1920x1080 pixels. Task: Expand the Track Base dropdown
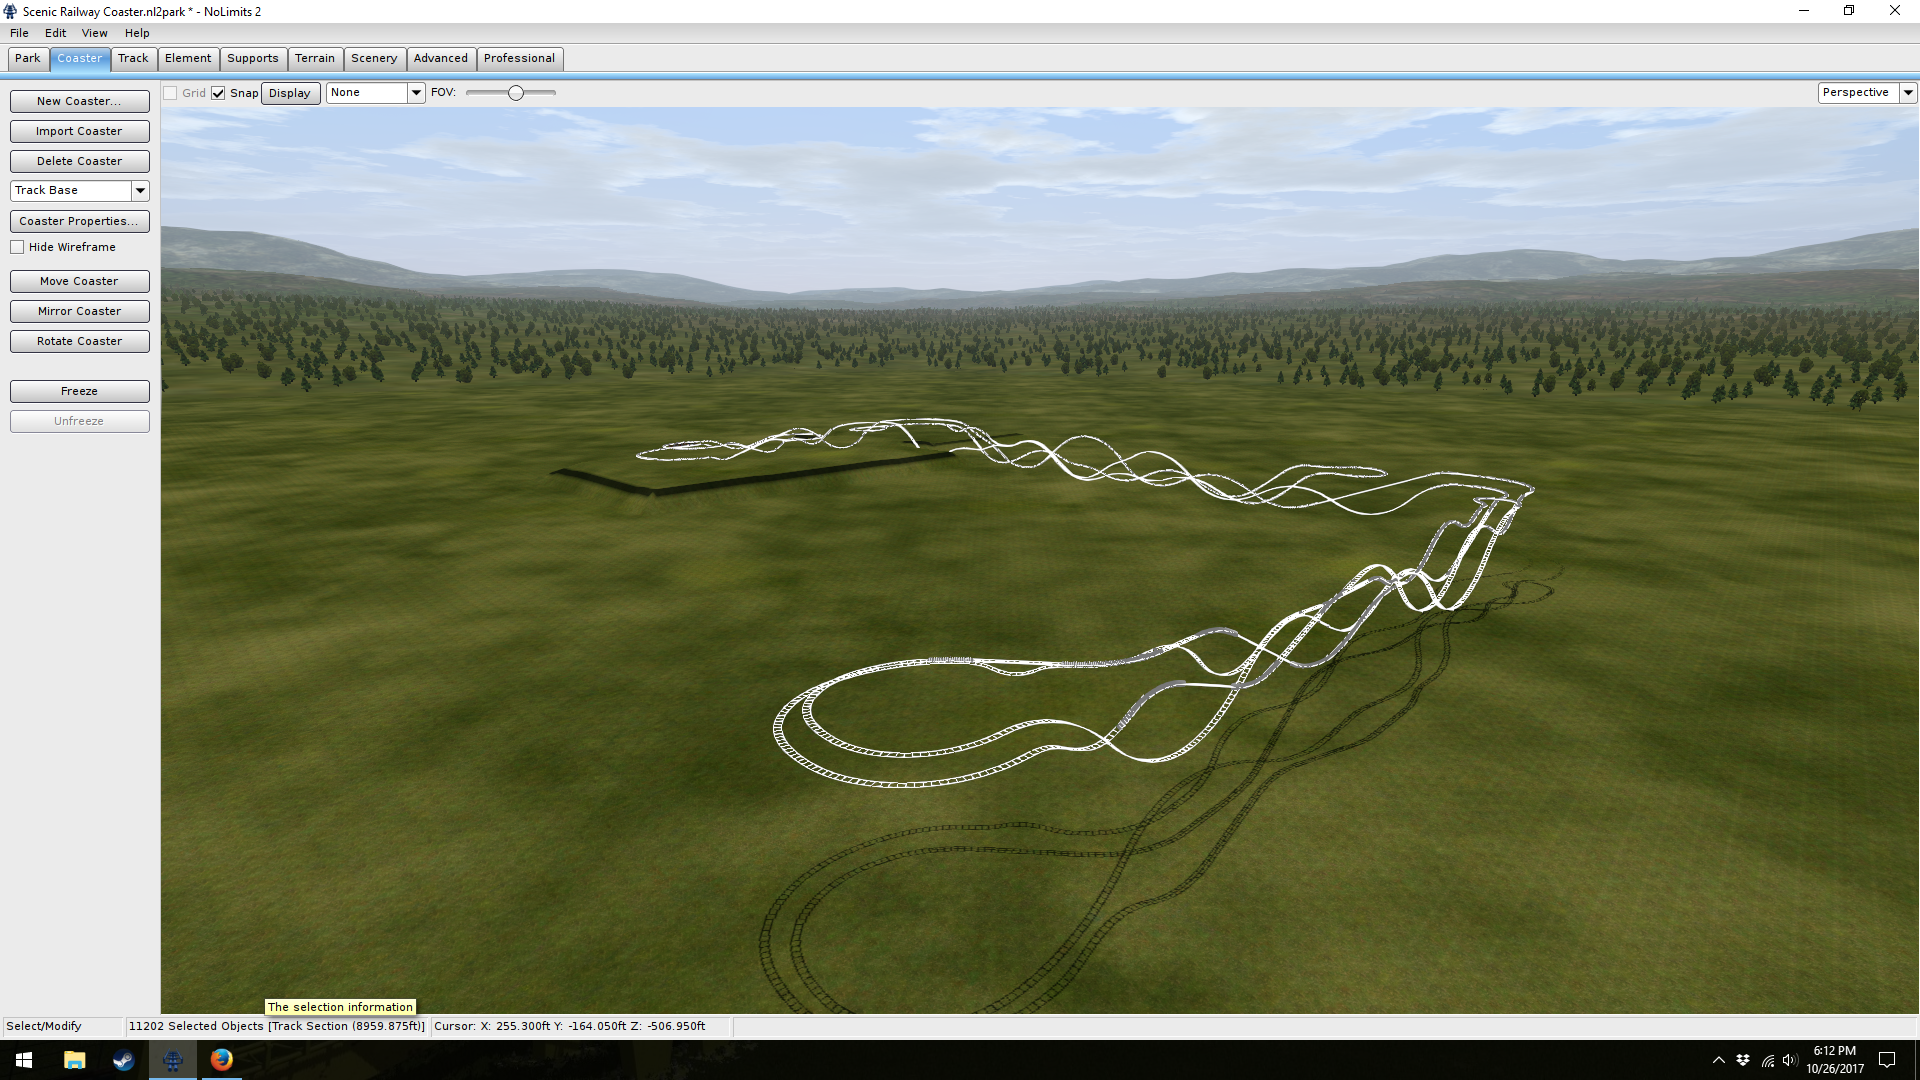tap(140, 191)
